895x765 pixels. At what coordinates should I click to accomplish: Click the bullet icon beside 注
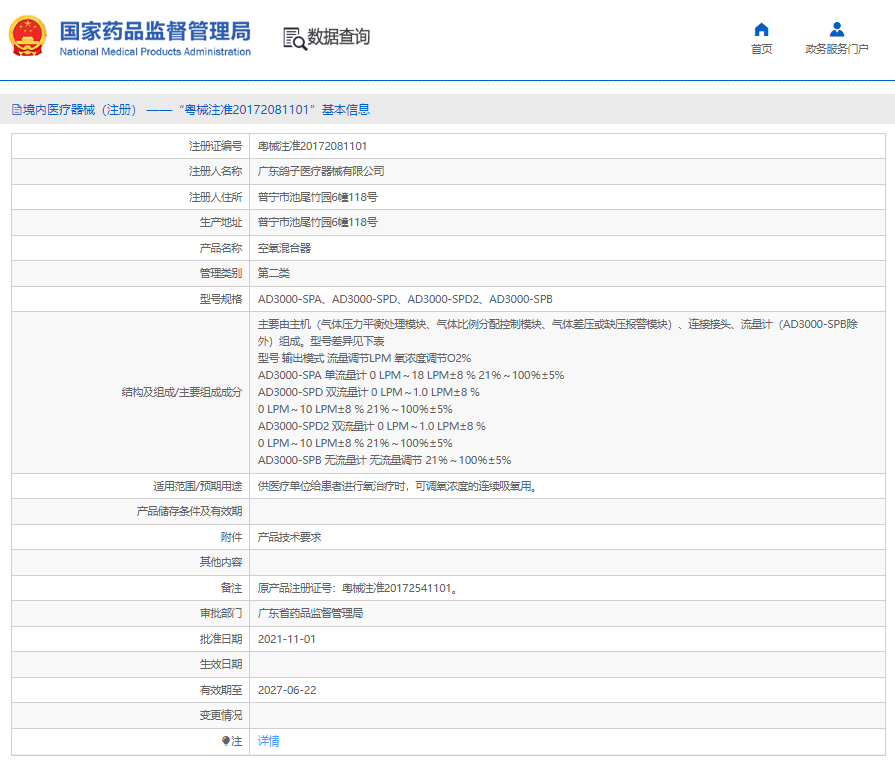point(226,741)
